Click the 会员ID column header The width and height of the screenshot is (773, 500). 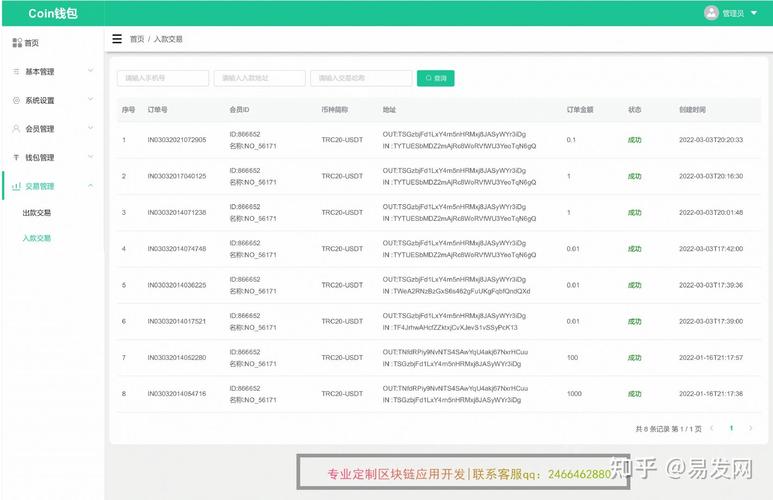tap(239, 109)
